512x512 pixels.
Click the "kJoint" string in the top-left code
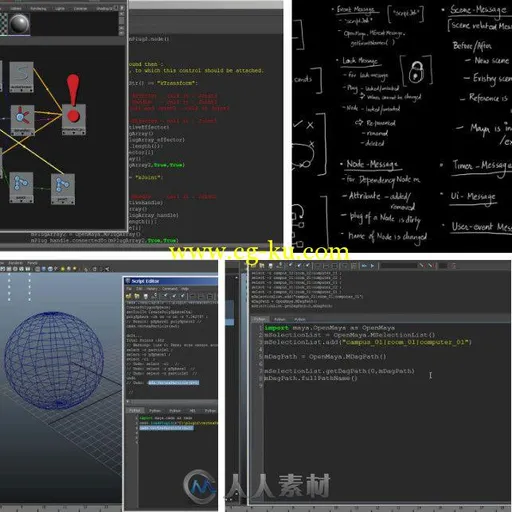pos(148,177)
